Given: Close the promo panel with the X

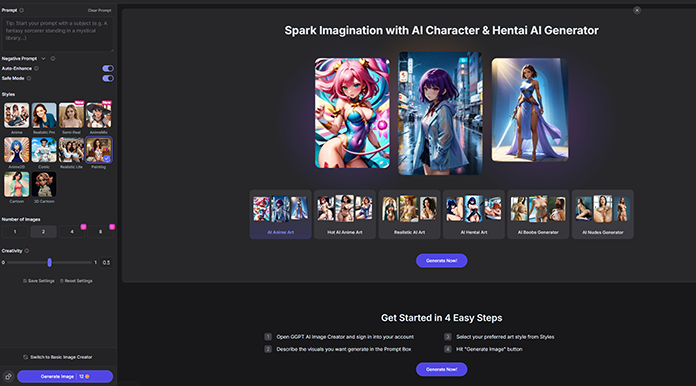Looking at the screenshot, I should [x=637, y=10].
